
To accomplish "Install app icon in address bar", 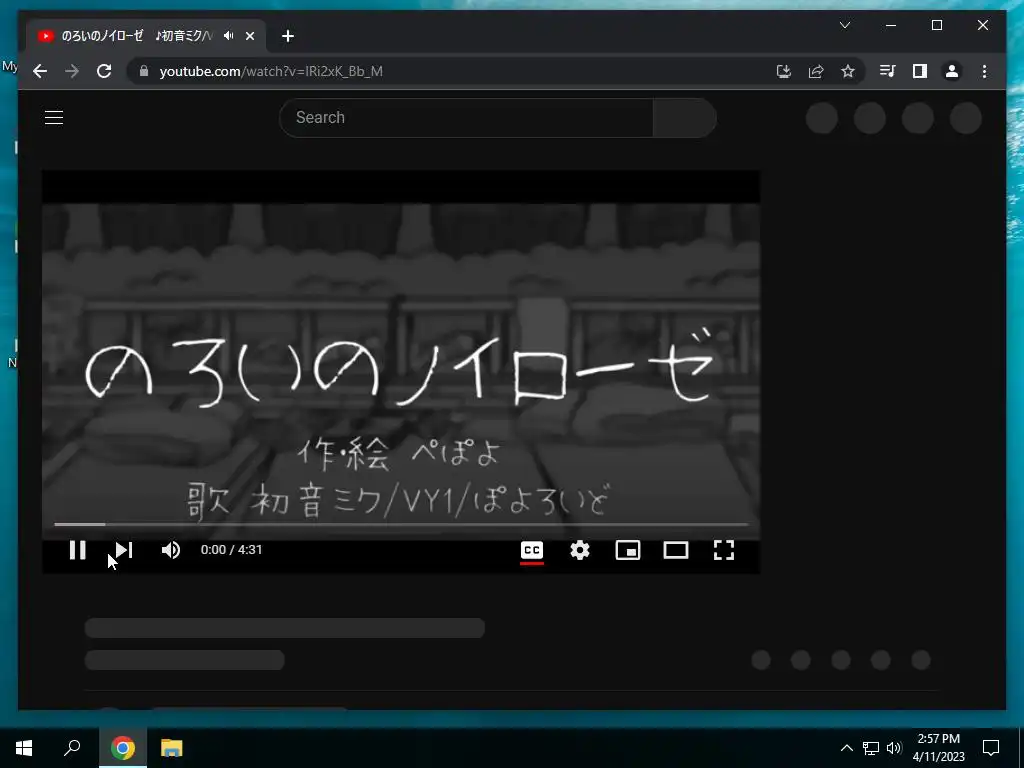I will [784, 71].
